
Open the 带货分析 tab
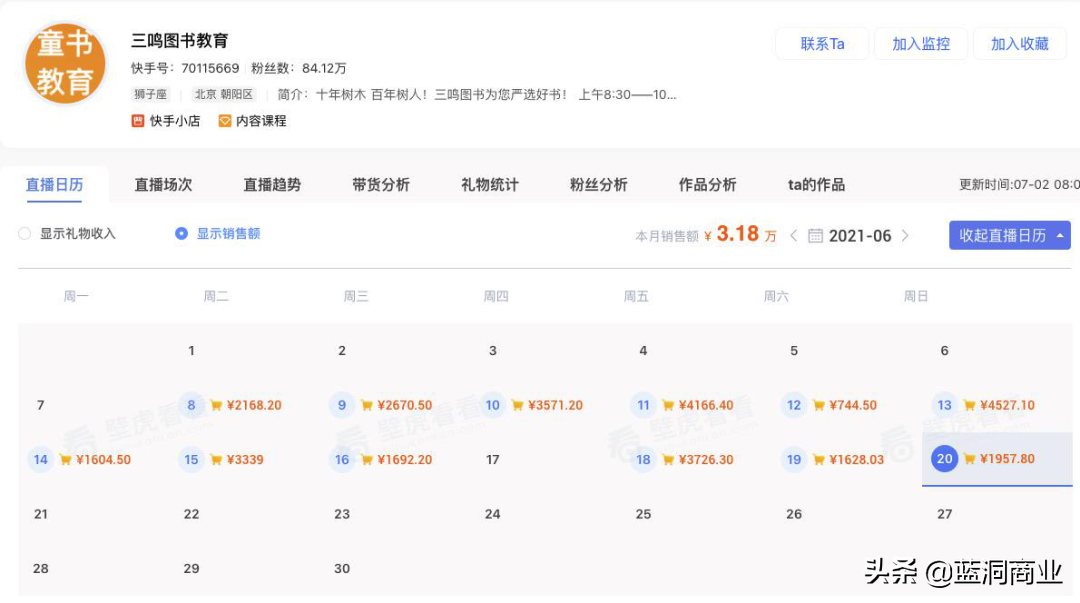380,185
